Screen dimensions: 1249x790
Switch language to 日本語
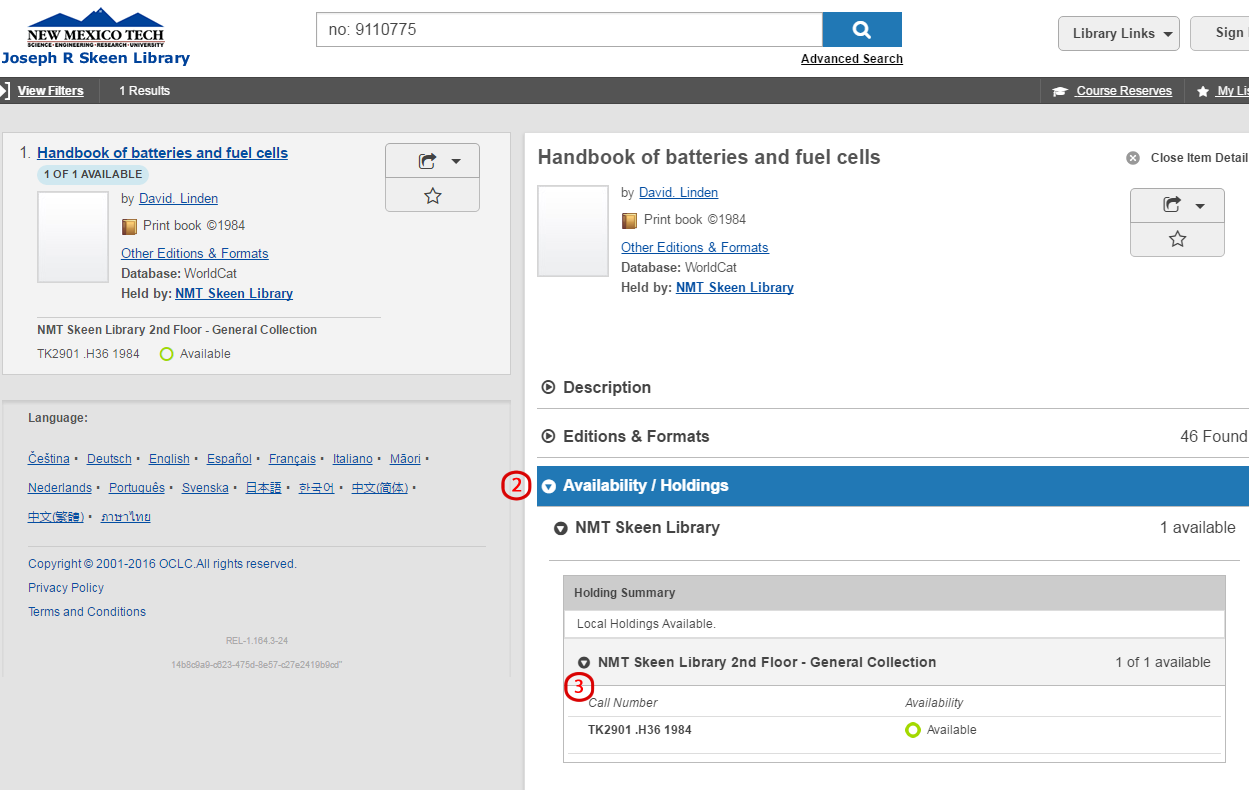pos(264,488)
